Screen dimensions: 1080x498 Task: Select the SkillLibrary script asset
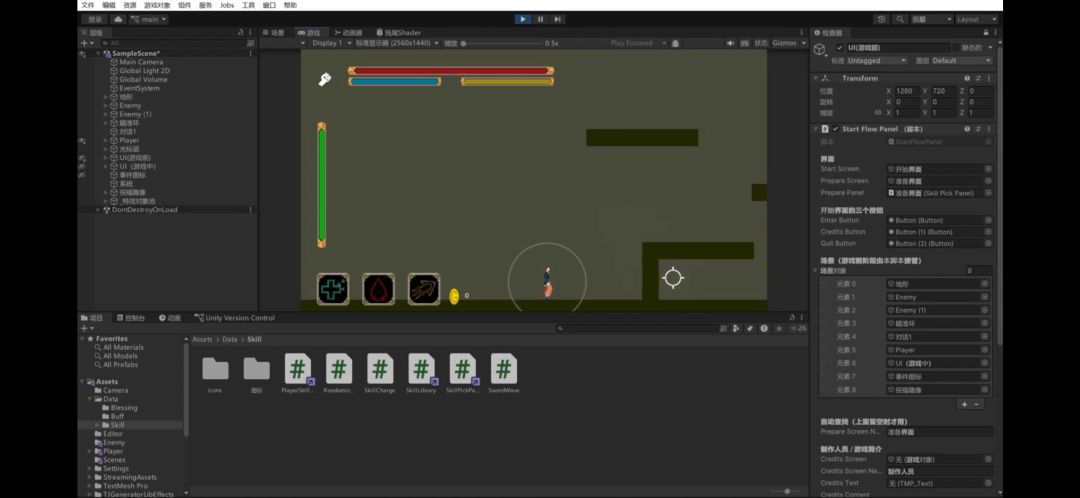point(422,374)
